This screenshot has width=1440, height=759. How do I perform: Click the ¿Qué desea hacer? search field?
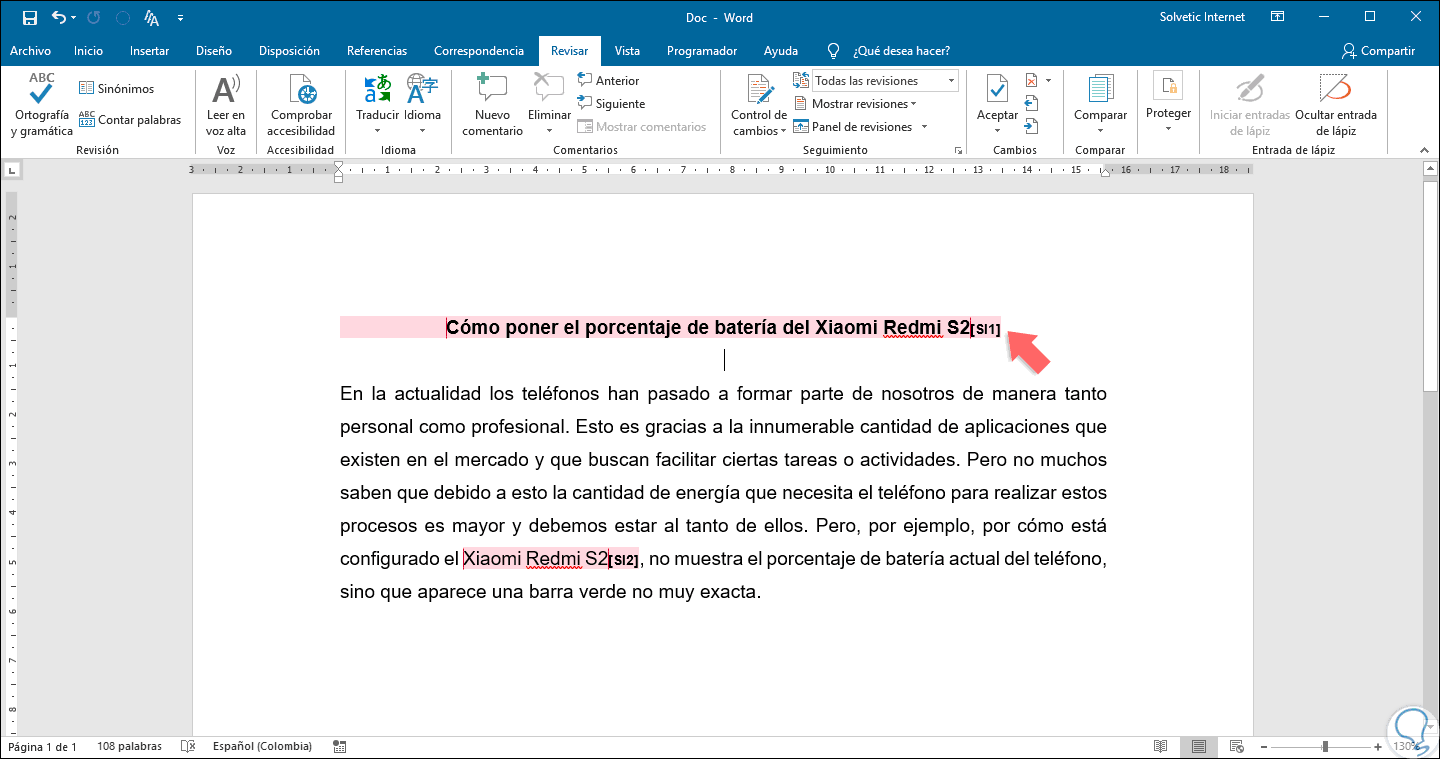point(900,51)
